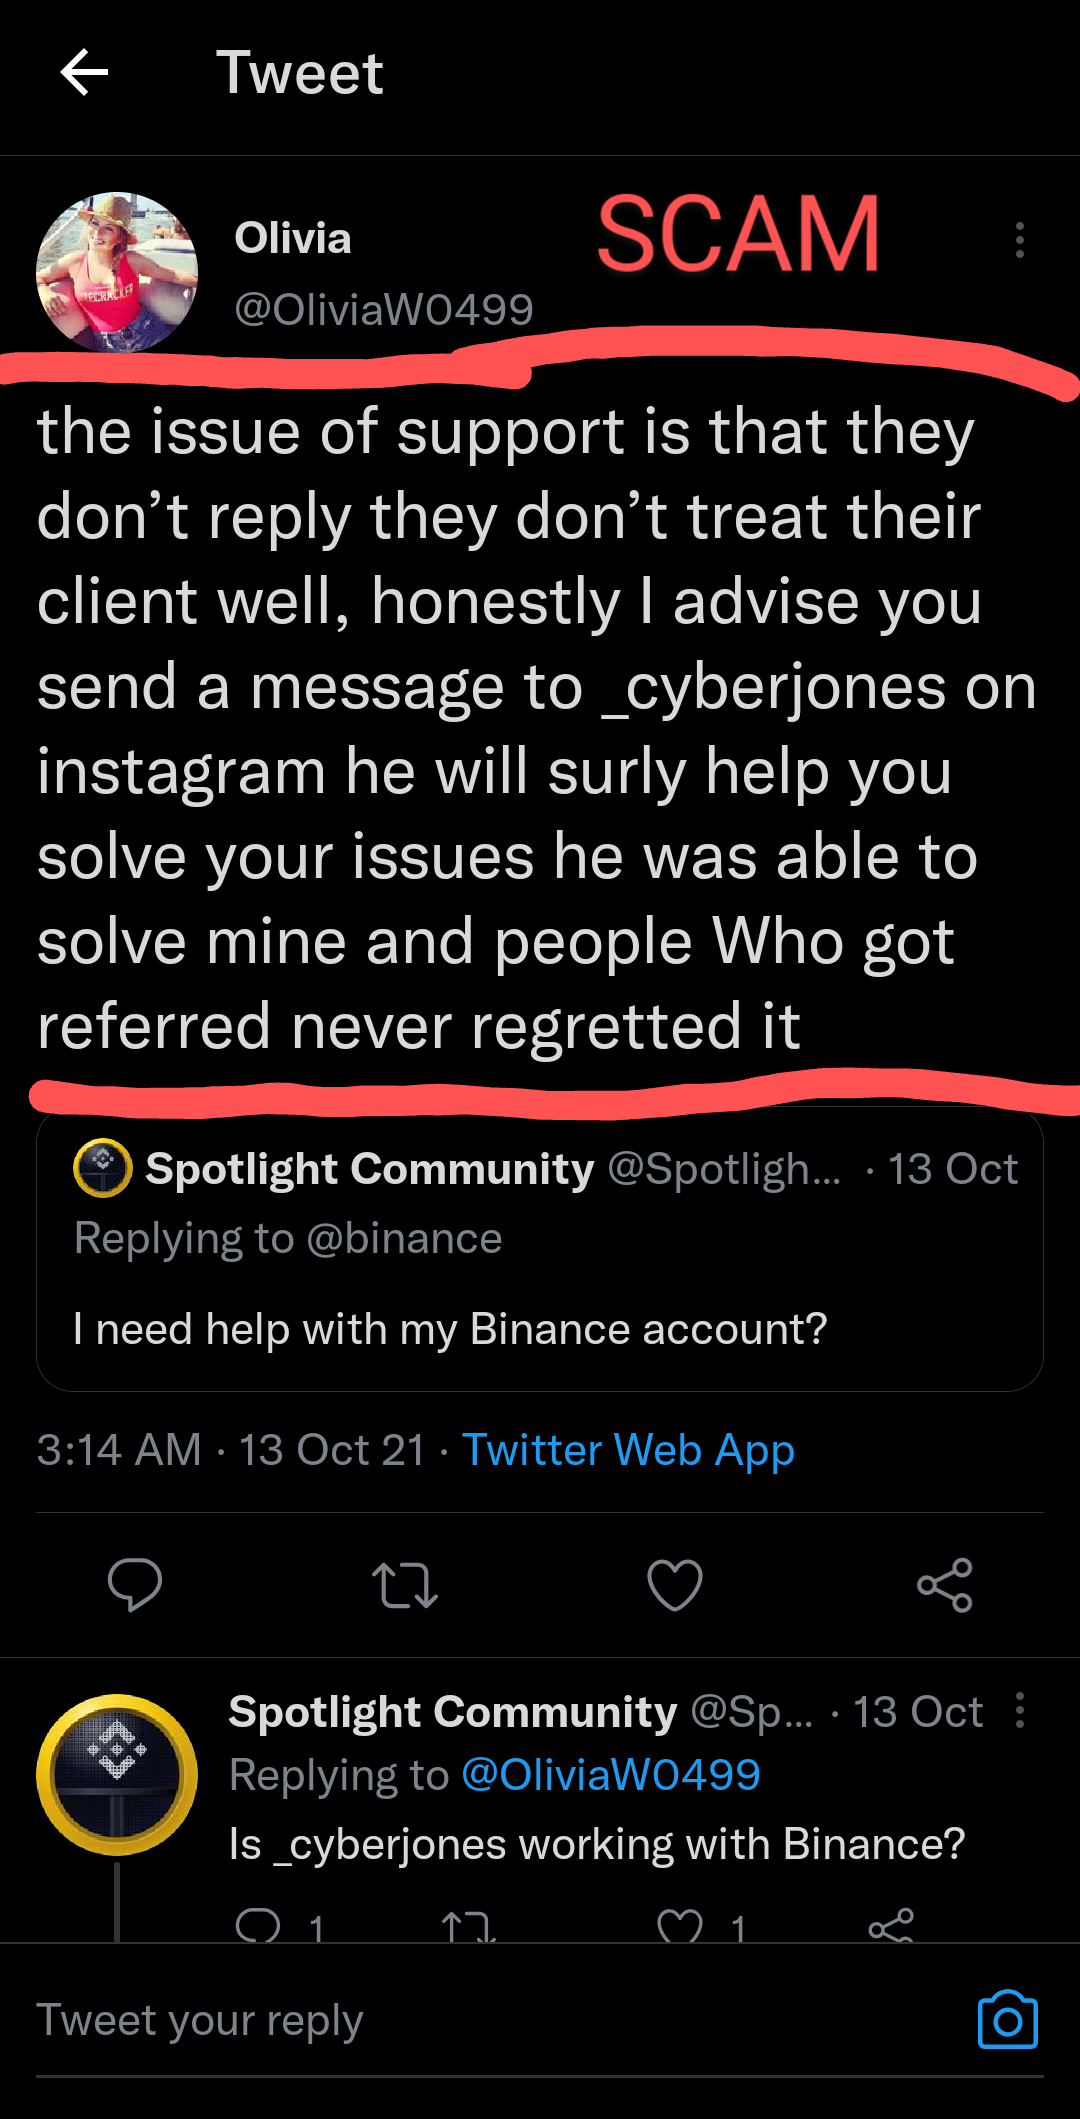Reply to the Spotlight Community comment
The image size is (1080, 2119).
258,1926
